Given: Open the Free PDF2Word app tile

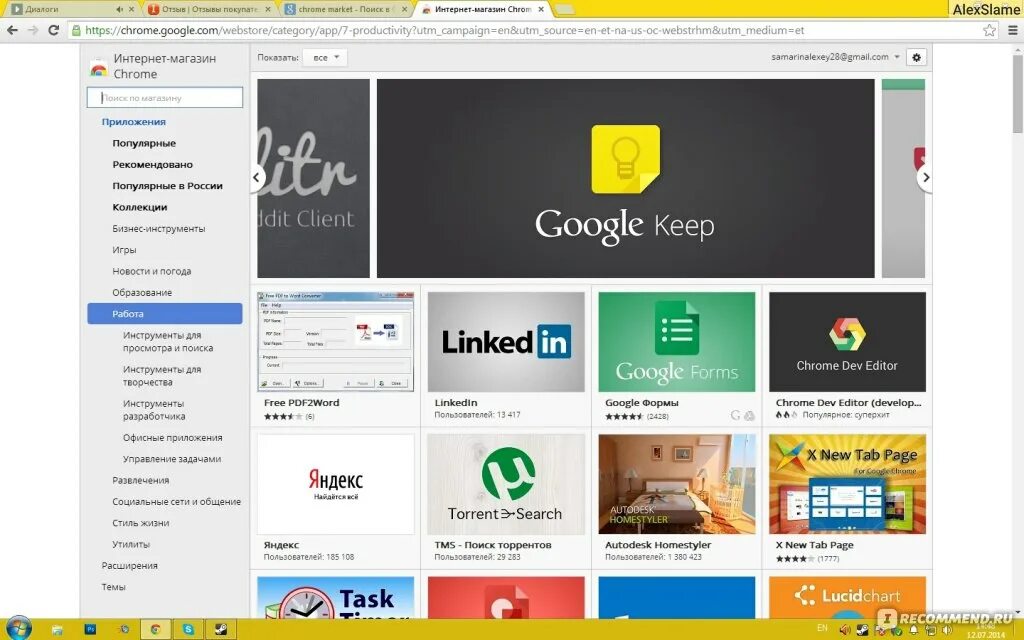Looking at the screenshot, I should [x=336, y=356].
